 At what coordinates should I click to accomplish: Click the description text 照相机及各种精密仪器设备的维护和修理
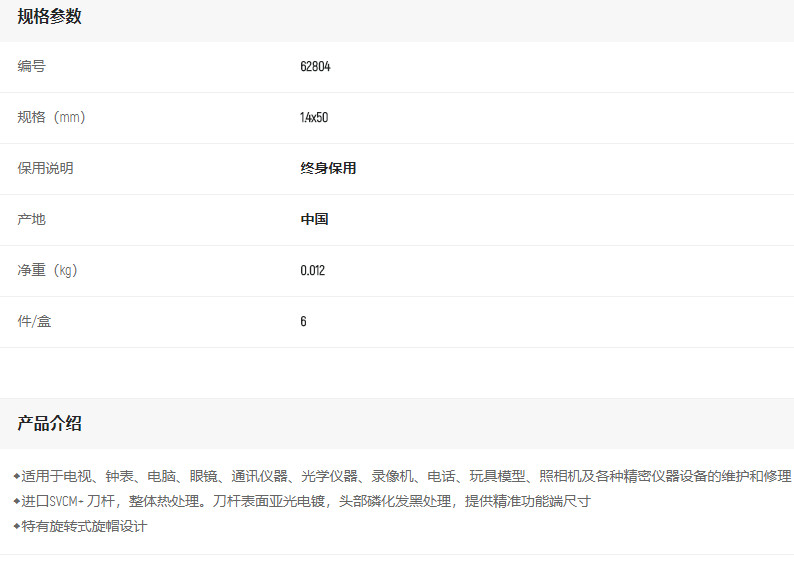coord(665,476)
